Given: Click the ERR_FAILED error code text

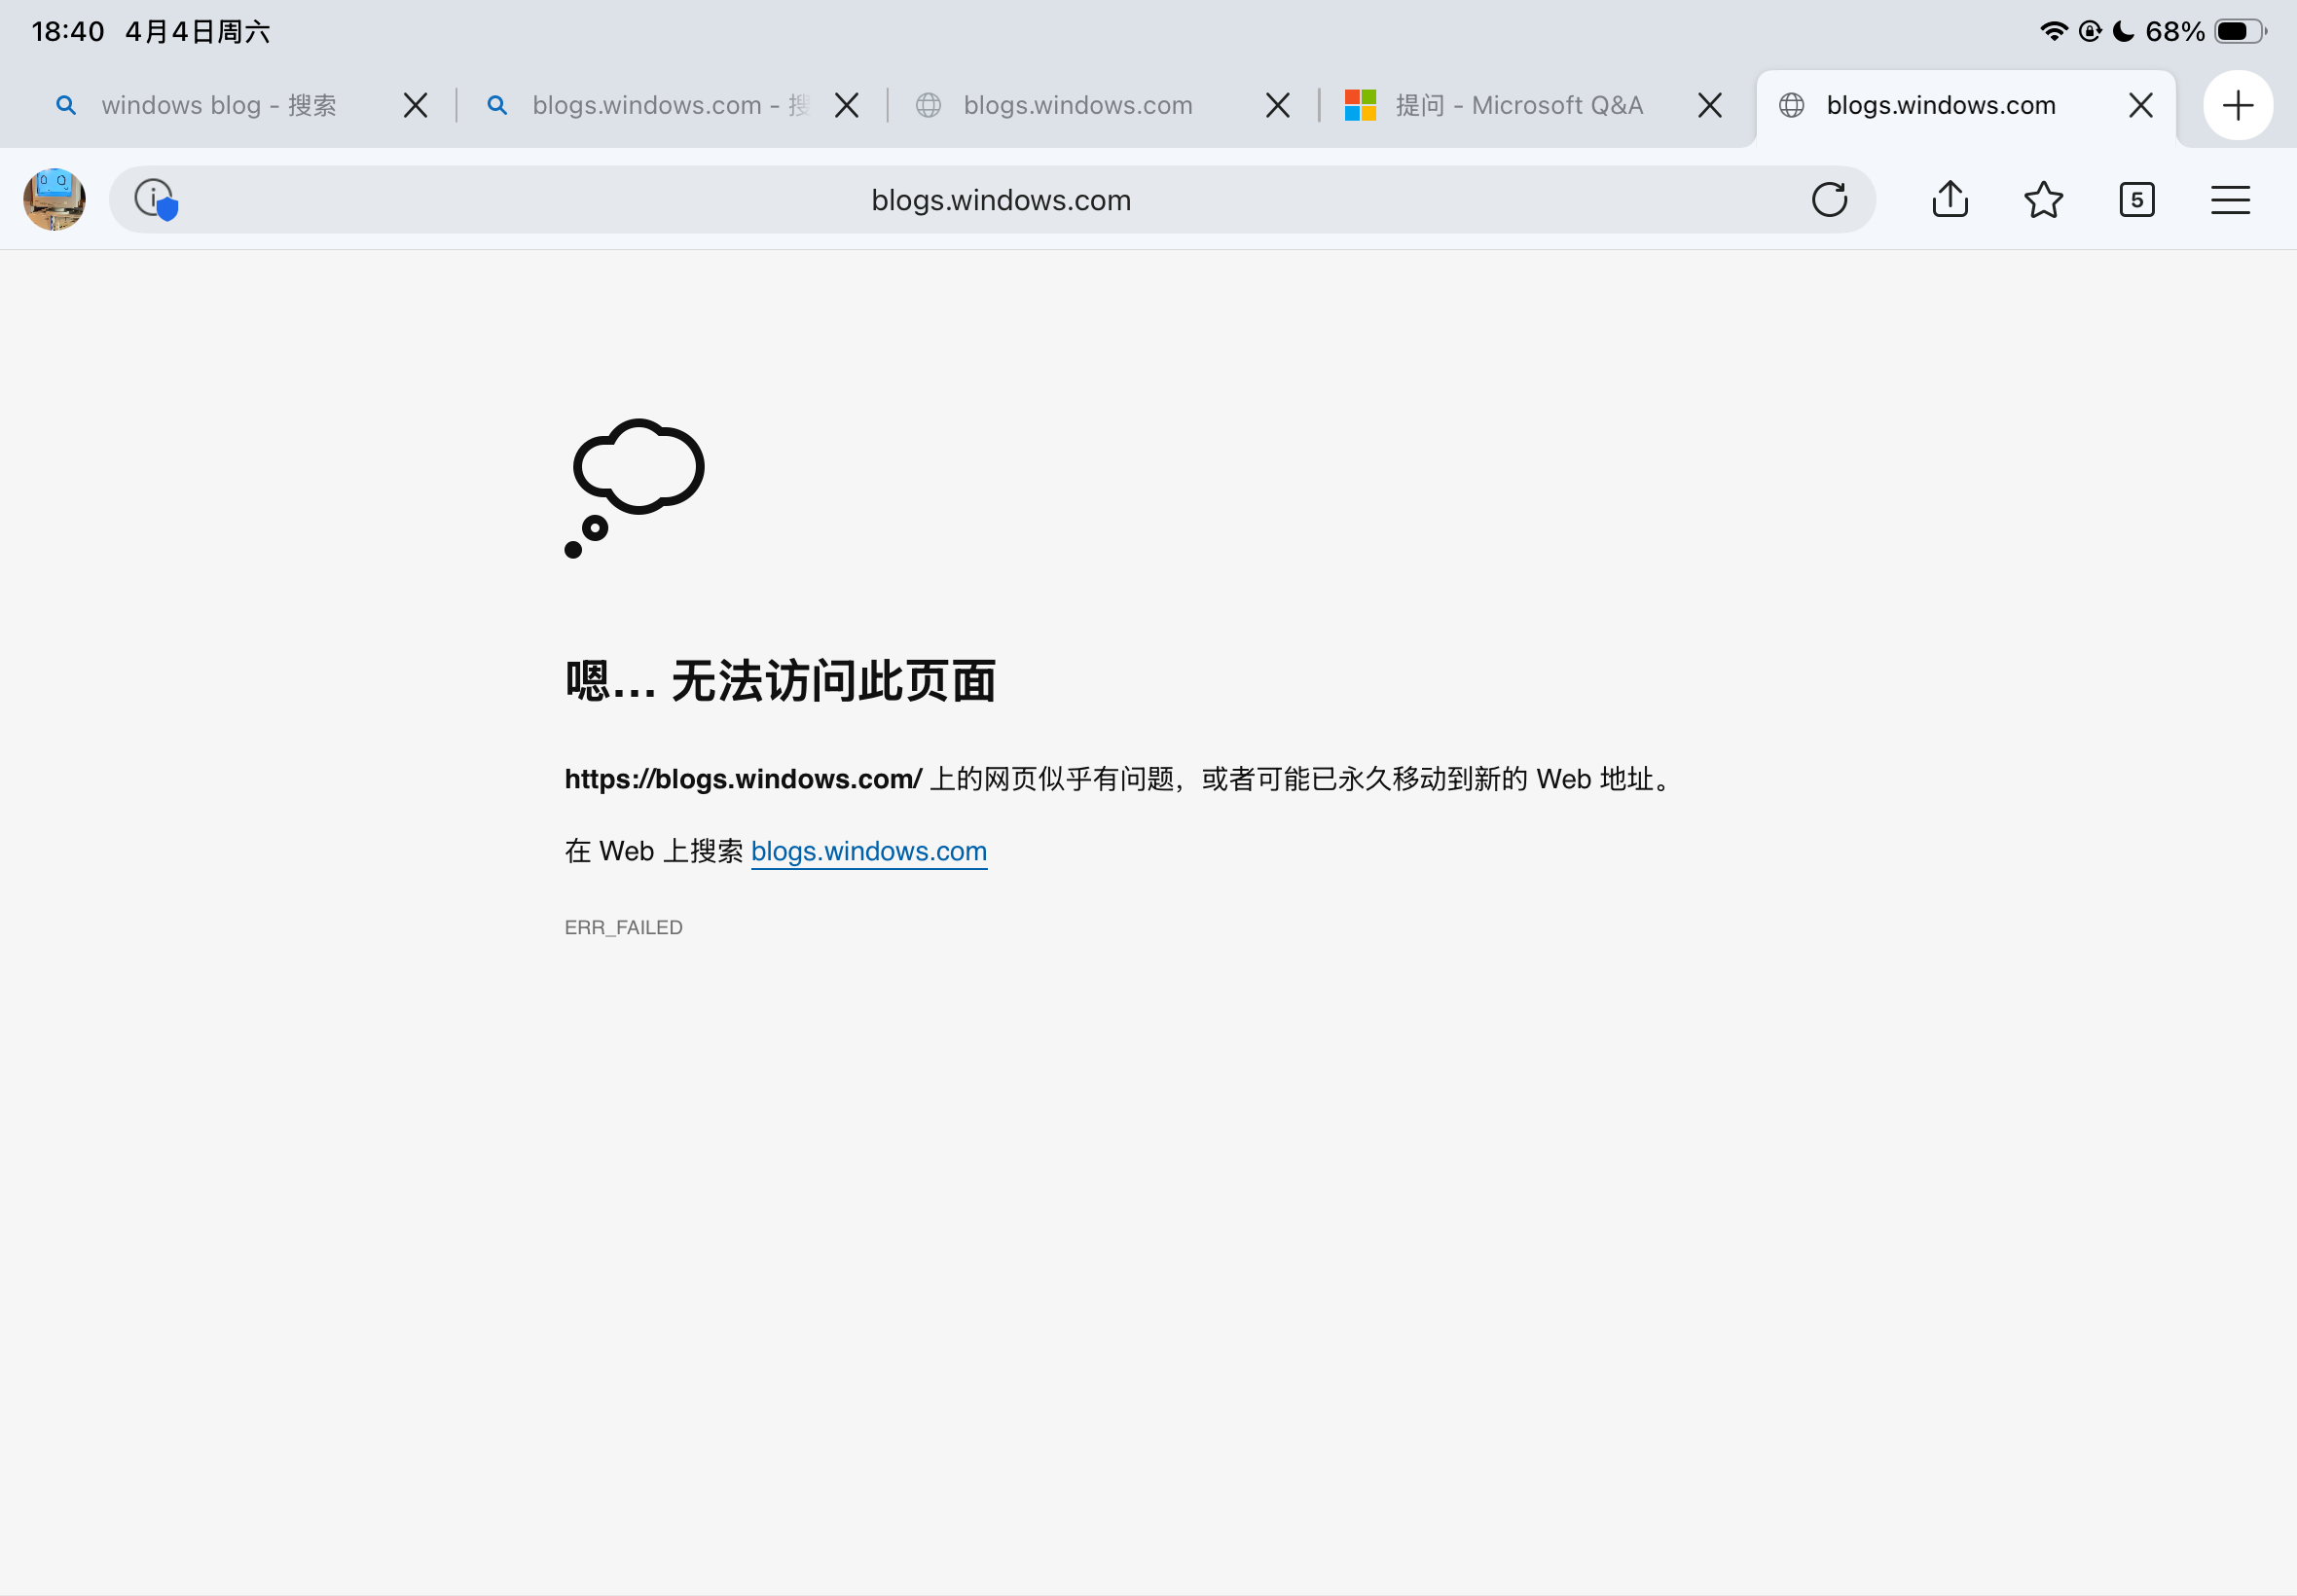Looking at the screenshot, I should tap(624, 928).
